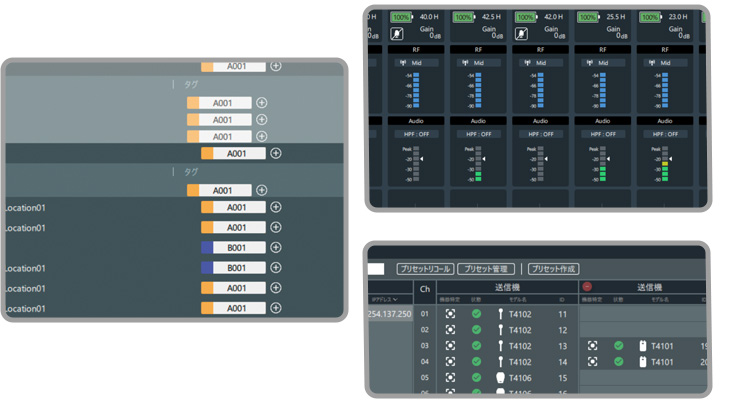This screenshot has height=400, width=734.
Task: Click the Ch column header
Action: [425, 289]
